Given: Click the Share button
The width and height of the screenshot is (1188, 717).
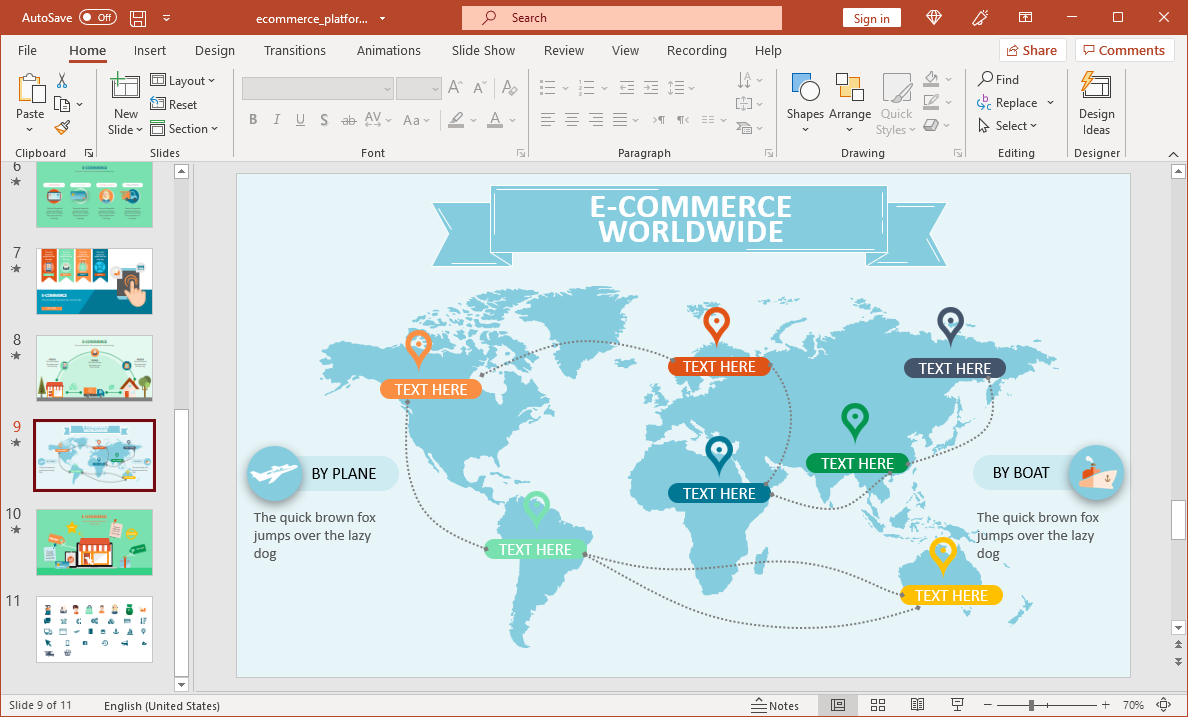Looking at the screenshot, I should pyautogui.click(x=1031, y=50).
